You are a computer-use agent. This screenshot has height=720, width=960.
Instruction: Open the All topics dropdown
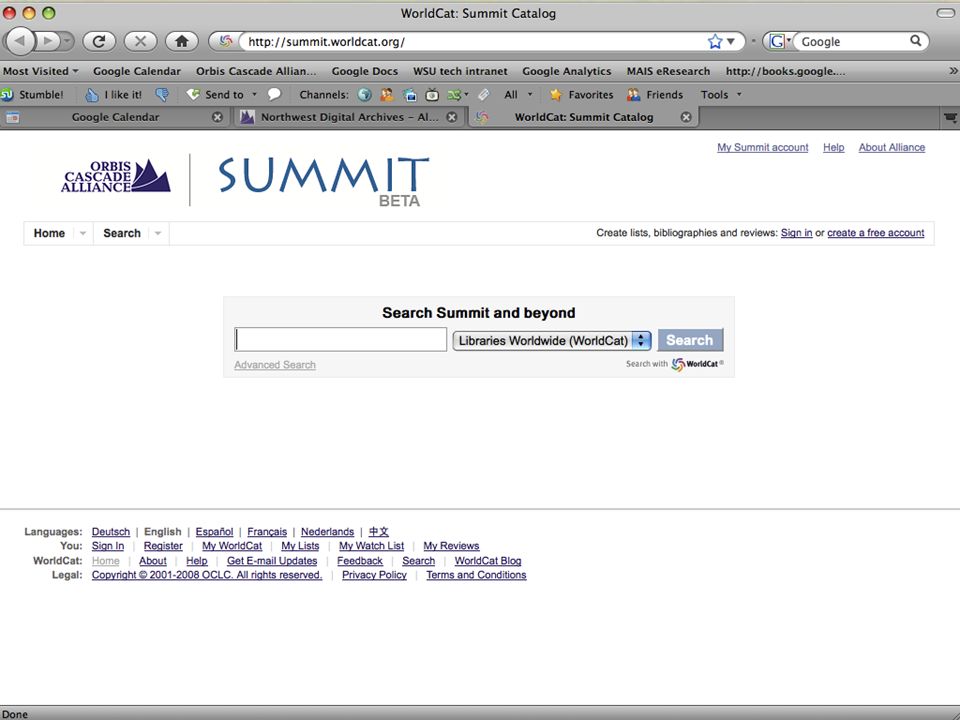[x=519, y=94]
